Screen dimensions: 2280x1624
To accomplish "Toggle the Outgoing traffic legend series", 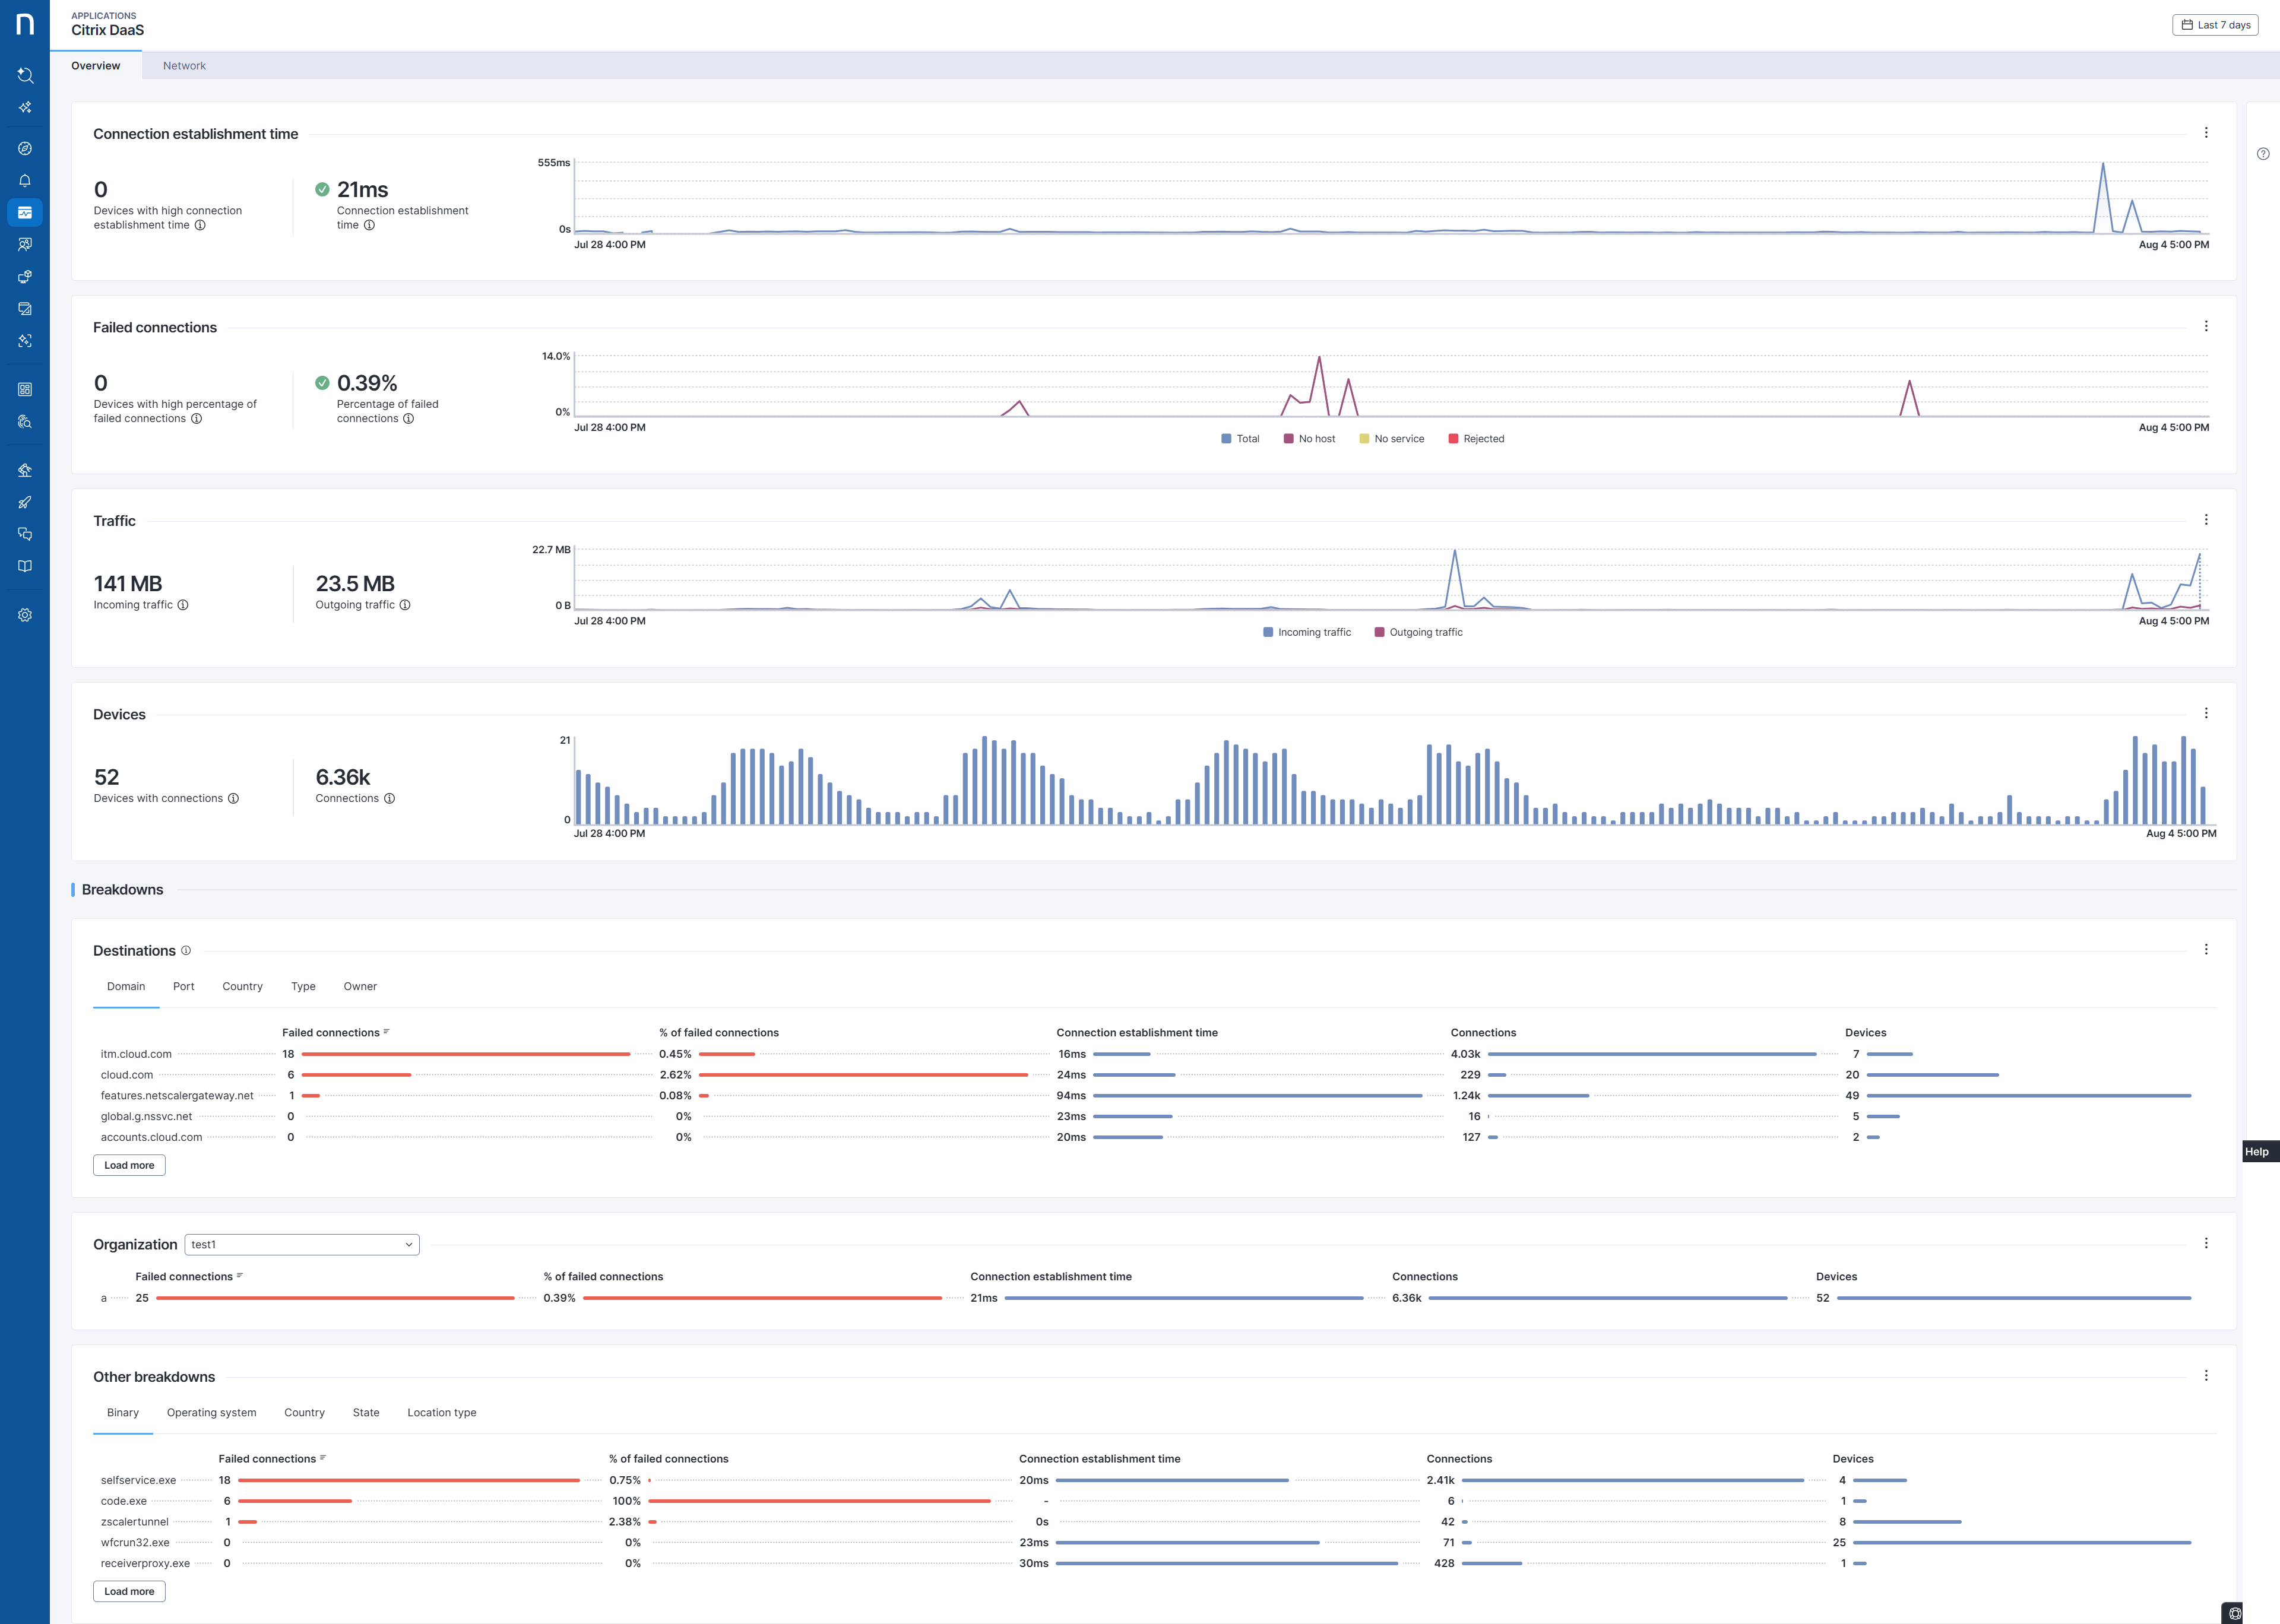I will pos(1418,632).
